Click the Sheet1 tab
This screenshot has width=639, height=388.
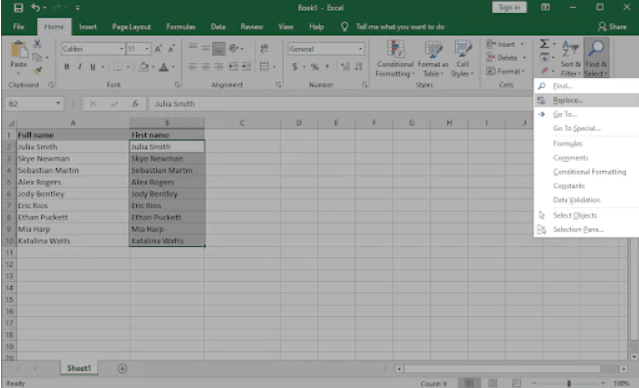click(x=79, y=368)
